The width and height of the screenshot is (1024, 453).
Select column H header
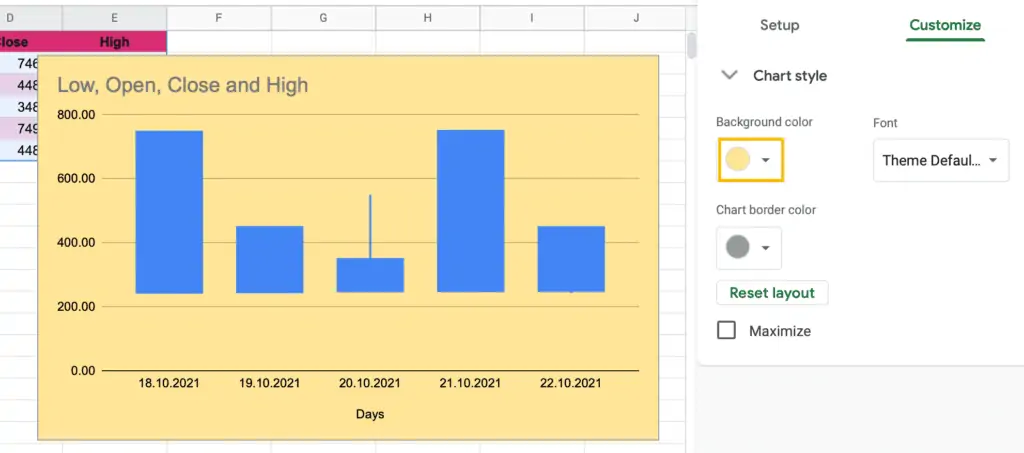point(428,18)
